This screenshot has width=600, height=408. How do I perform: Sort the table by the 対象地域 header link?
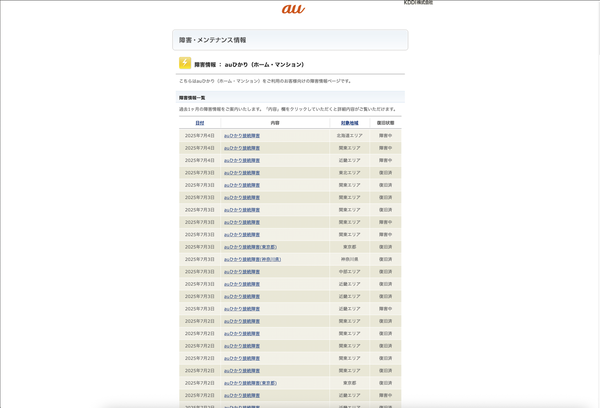pos(349,123)
